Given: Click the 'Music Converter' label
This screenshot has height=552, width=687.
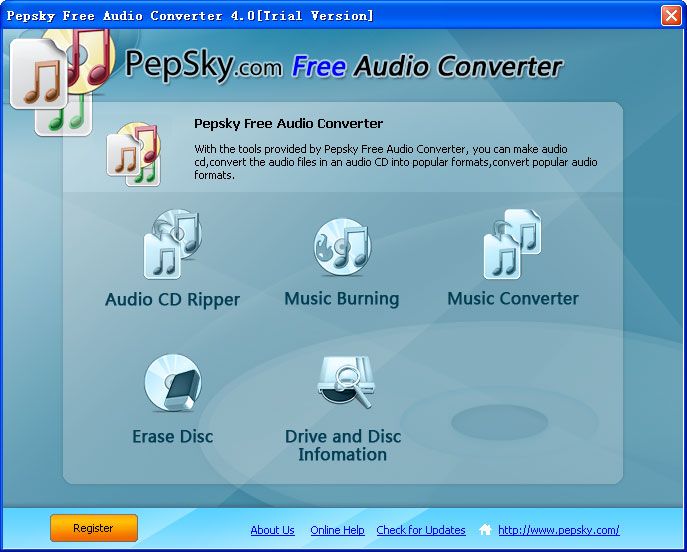Looking at the screenshot, I should click(x=513, y=299).
